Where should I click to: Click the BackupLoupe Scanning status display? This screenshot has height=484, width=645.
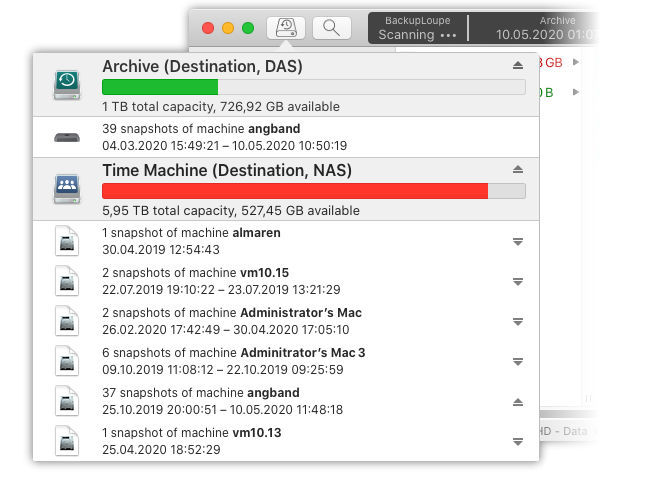click(x=416, y=28)
